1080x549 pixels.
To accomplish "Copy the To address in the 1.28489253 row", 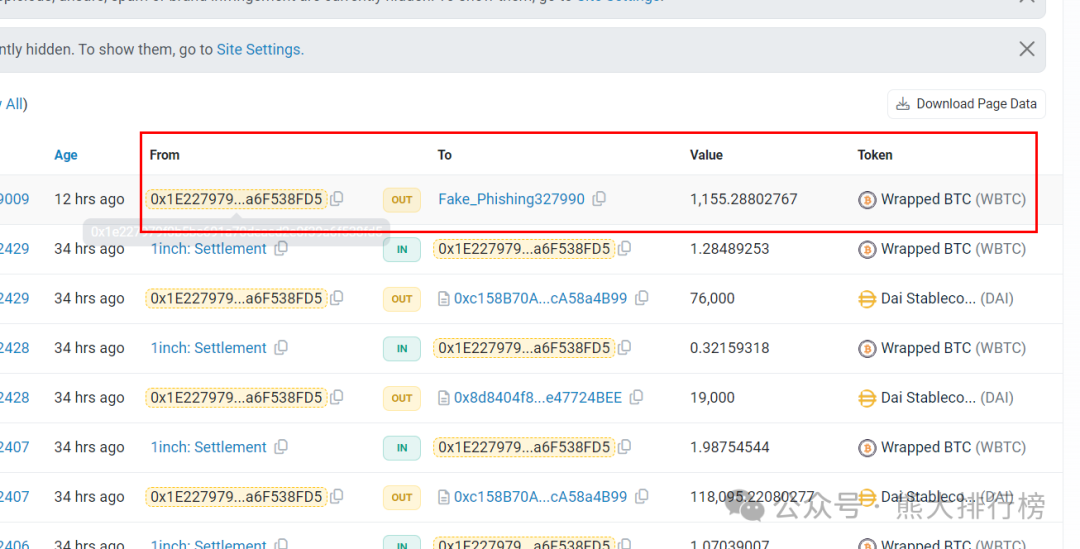I will [x=625, y=249].
